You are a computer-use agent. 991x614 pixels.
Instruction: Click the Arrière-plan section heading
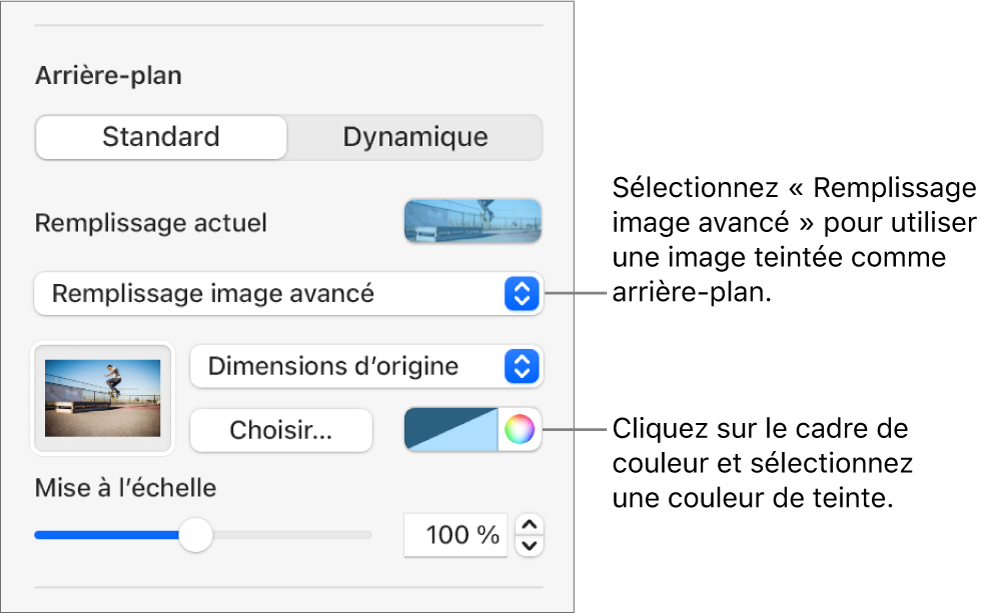108,76
